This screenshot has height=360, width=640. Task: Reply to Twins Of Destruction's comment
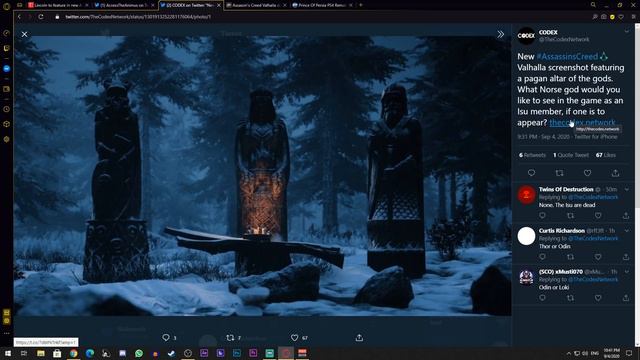[x=542, y=216]
